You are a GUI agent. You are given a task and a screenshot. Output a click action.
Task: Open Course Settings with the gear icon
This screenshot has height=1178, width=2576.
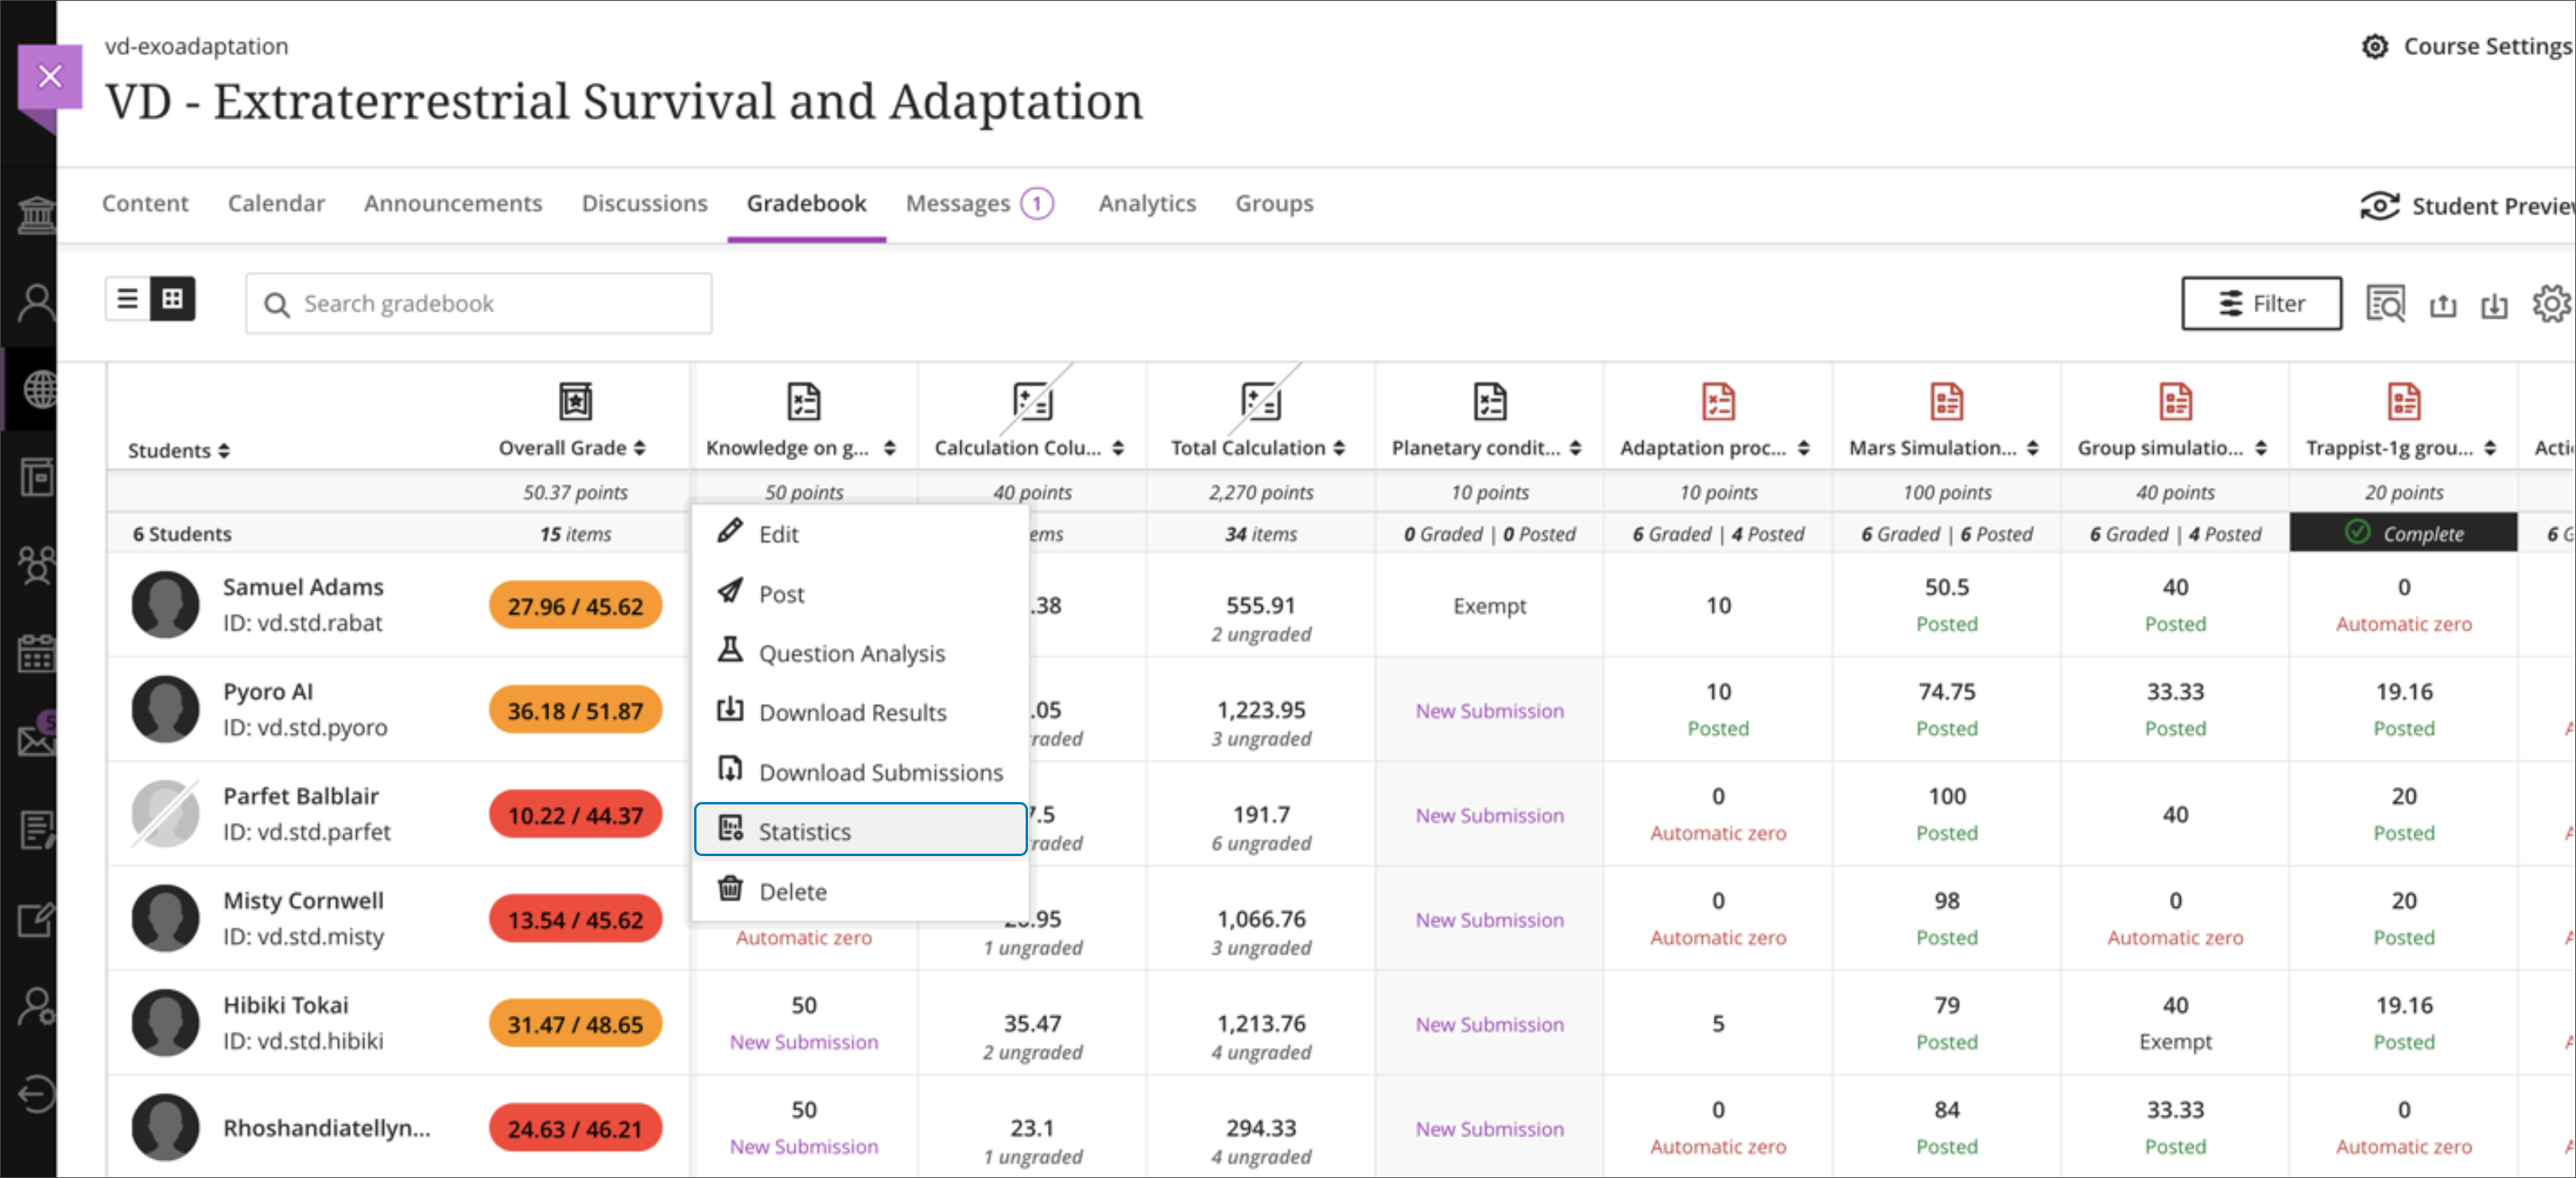click(x=2376, y=46)
